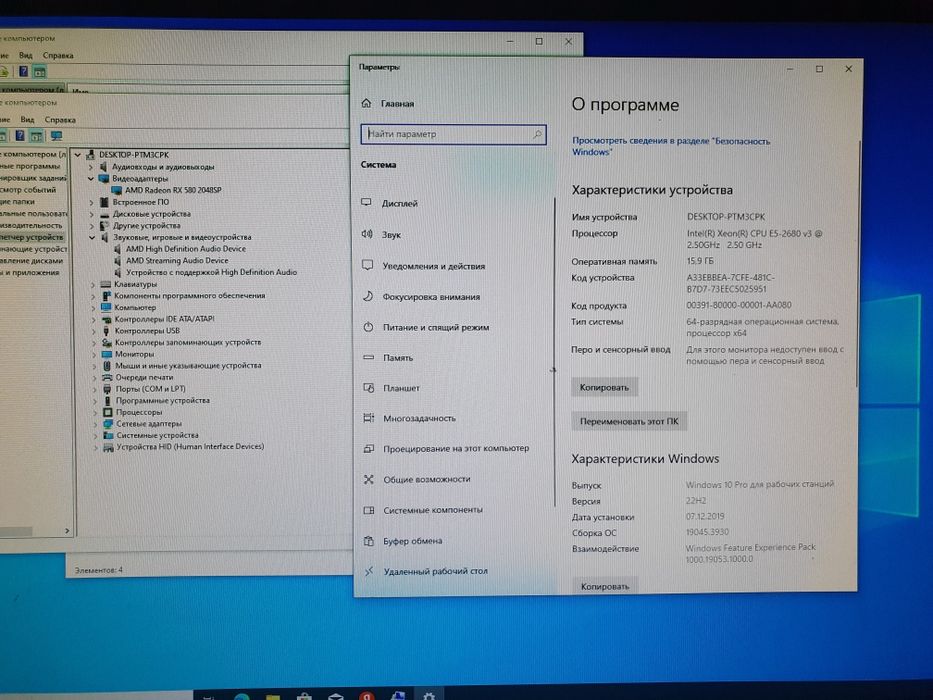The width and height of the screenshot is (933, 700).
Task: Click the Общие возможности icon
Action: click(x=369, y=479)
